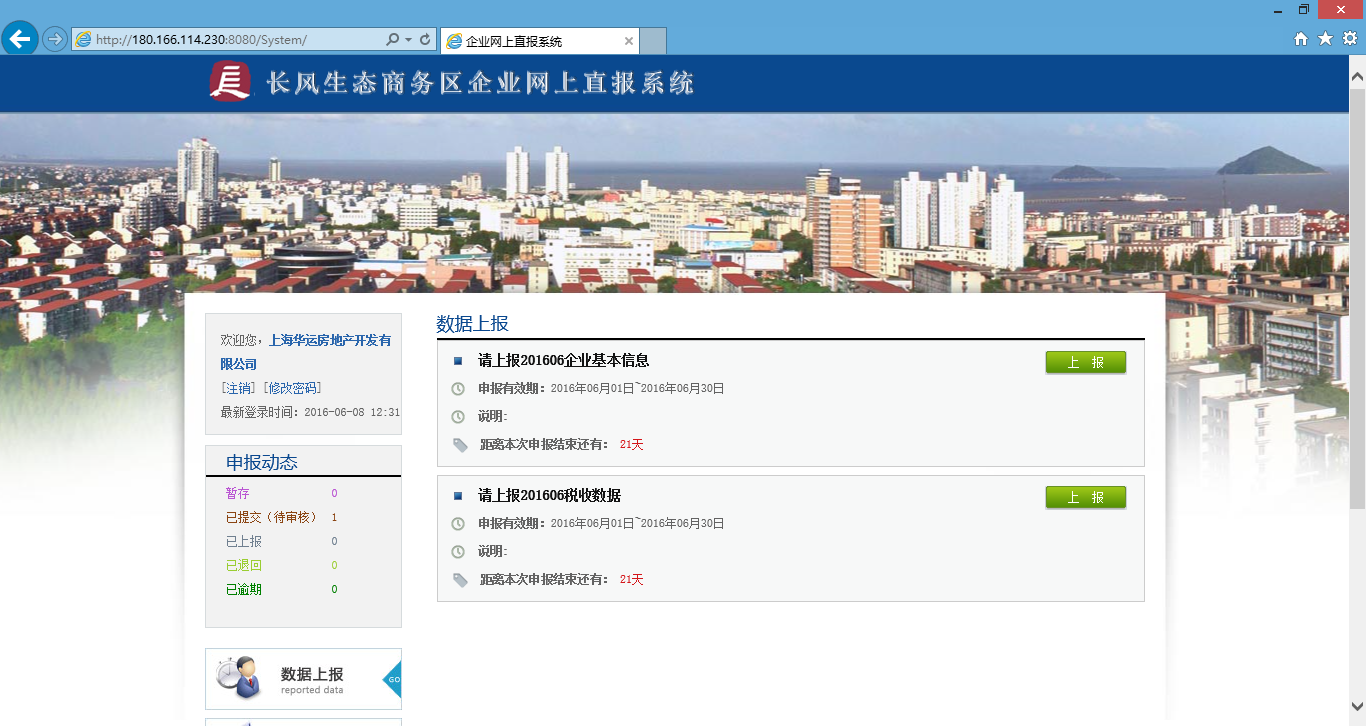Click the Search magnifier icon in address bar
Viewport: 1366px width, 726px height.
[393, 40]
